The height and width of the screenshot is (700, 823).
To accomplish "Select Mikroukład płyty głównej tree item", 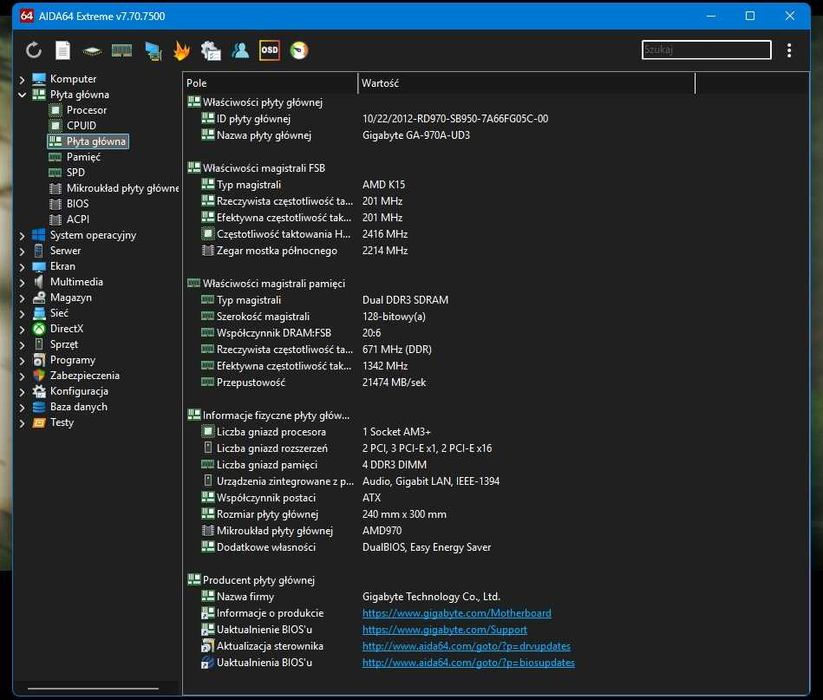I will [x=122, y=188].
